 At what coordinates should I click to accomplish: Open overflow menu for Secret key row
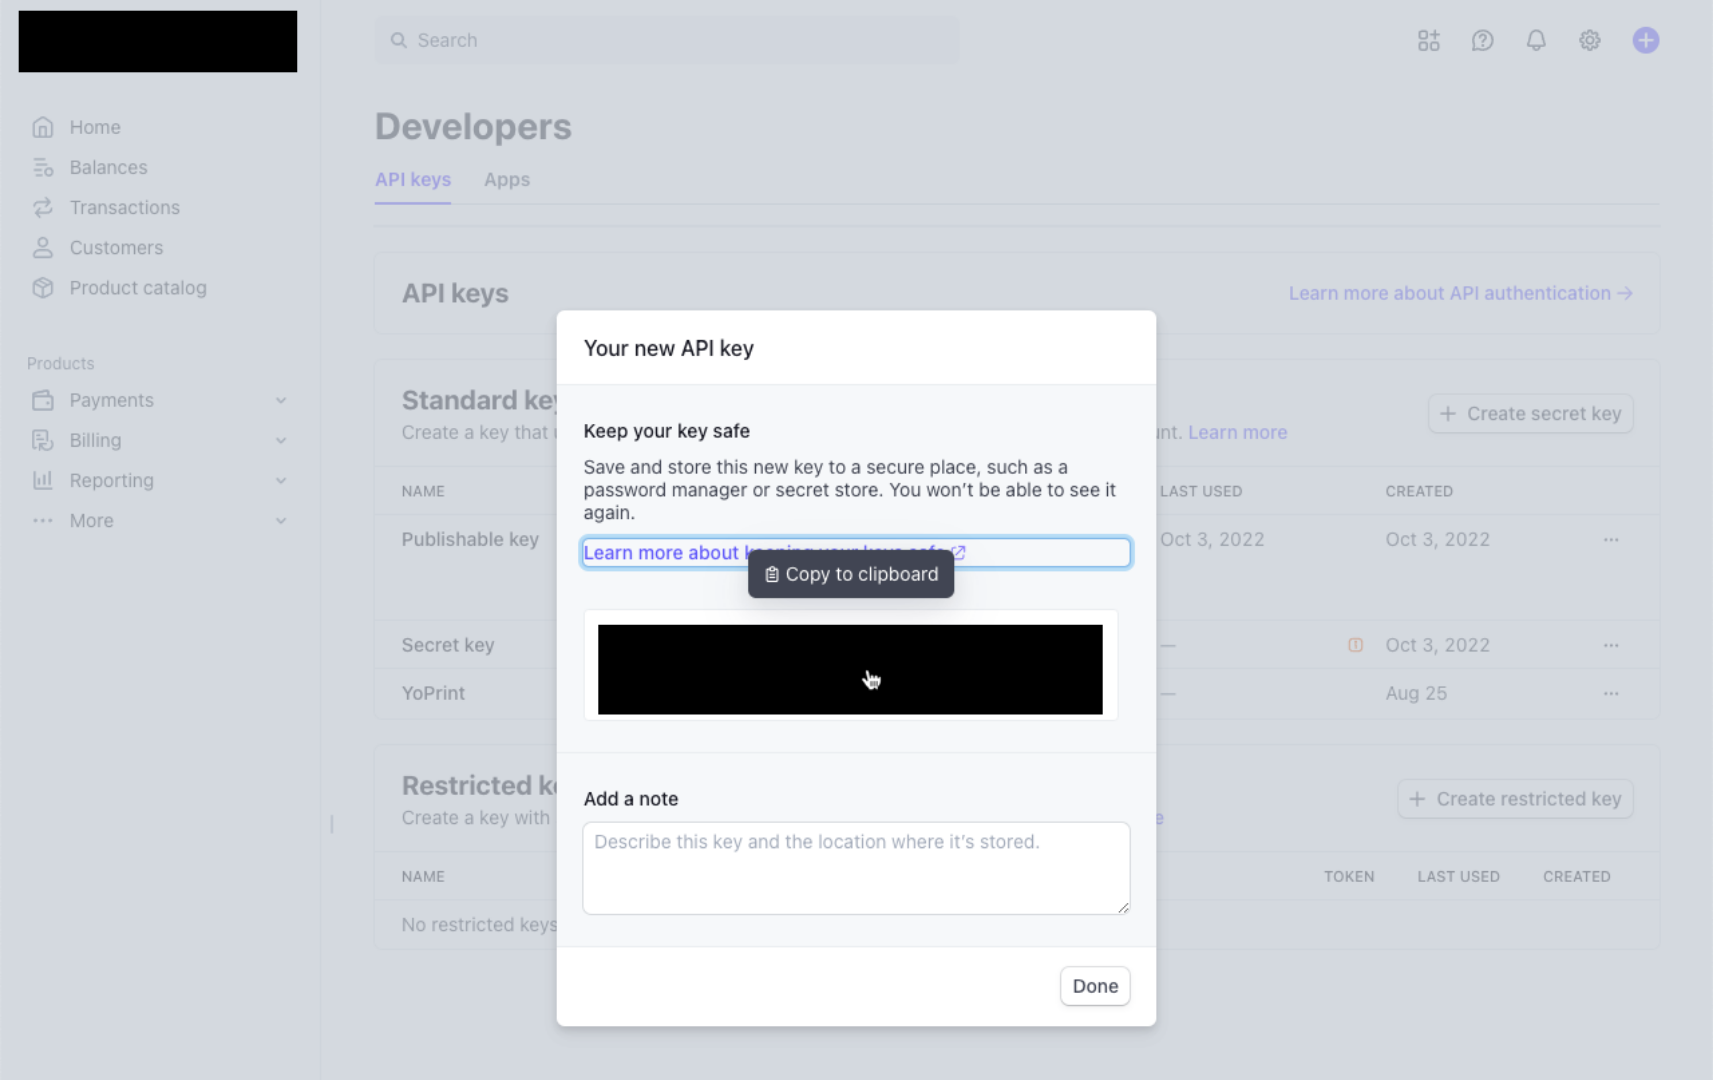coord(1611,645)
